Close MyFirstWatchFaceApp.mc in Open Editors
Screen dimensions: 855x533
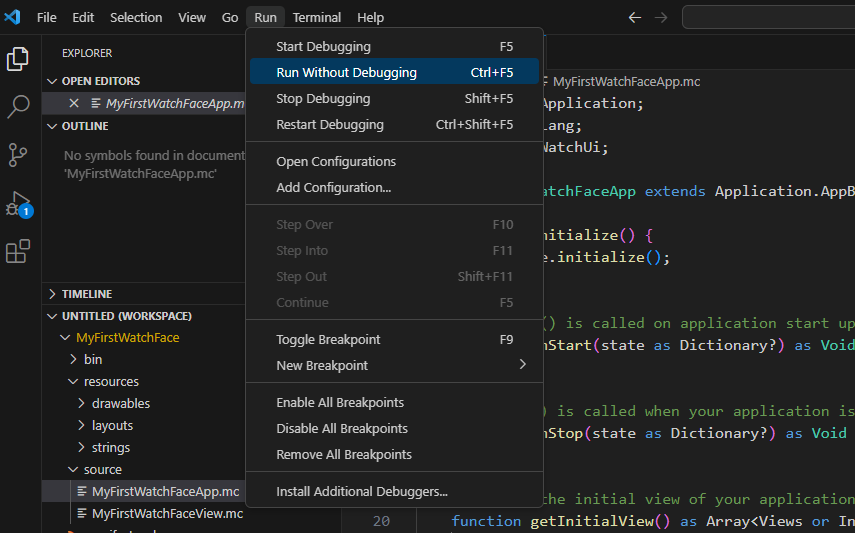tap(74, 103)
